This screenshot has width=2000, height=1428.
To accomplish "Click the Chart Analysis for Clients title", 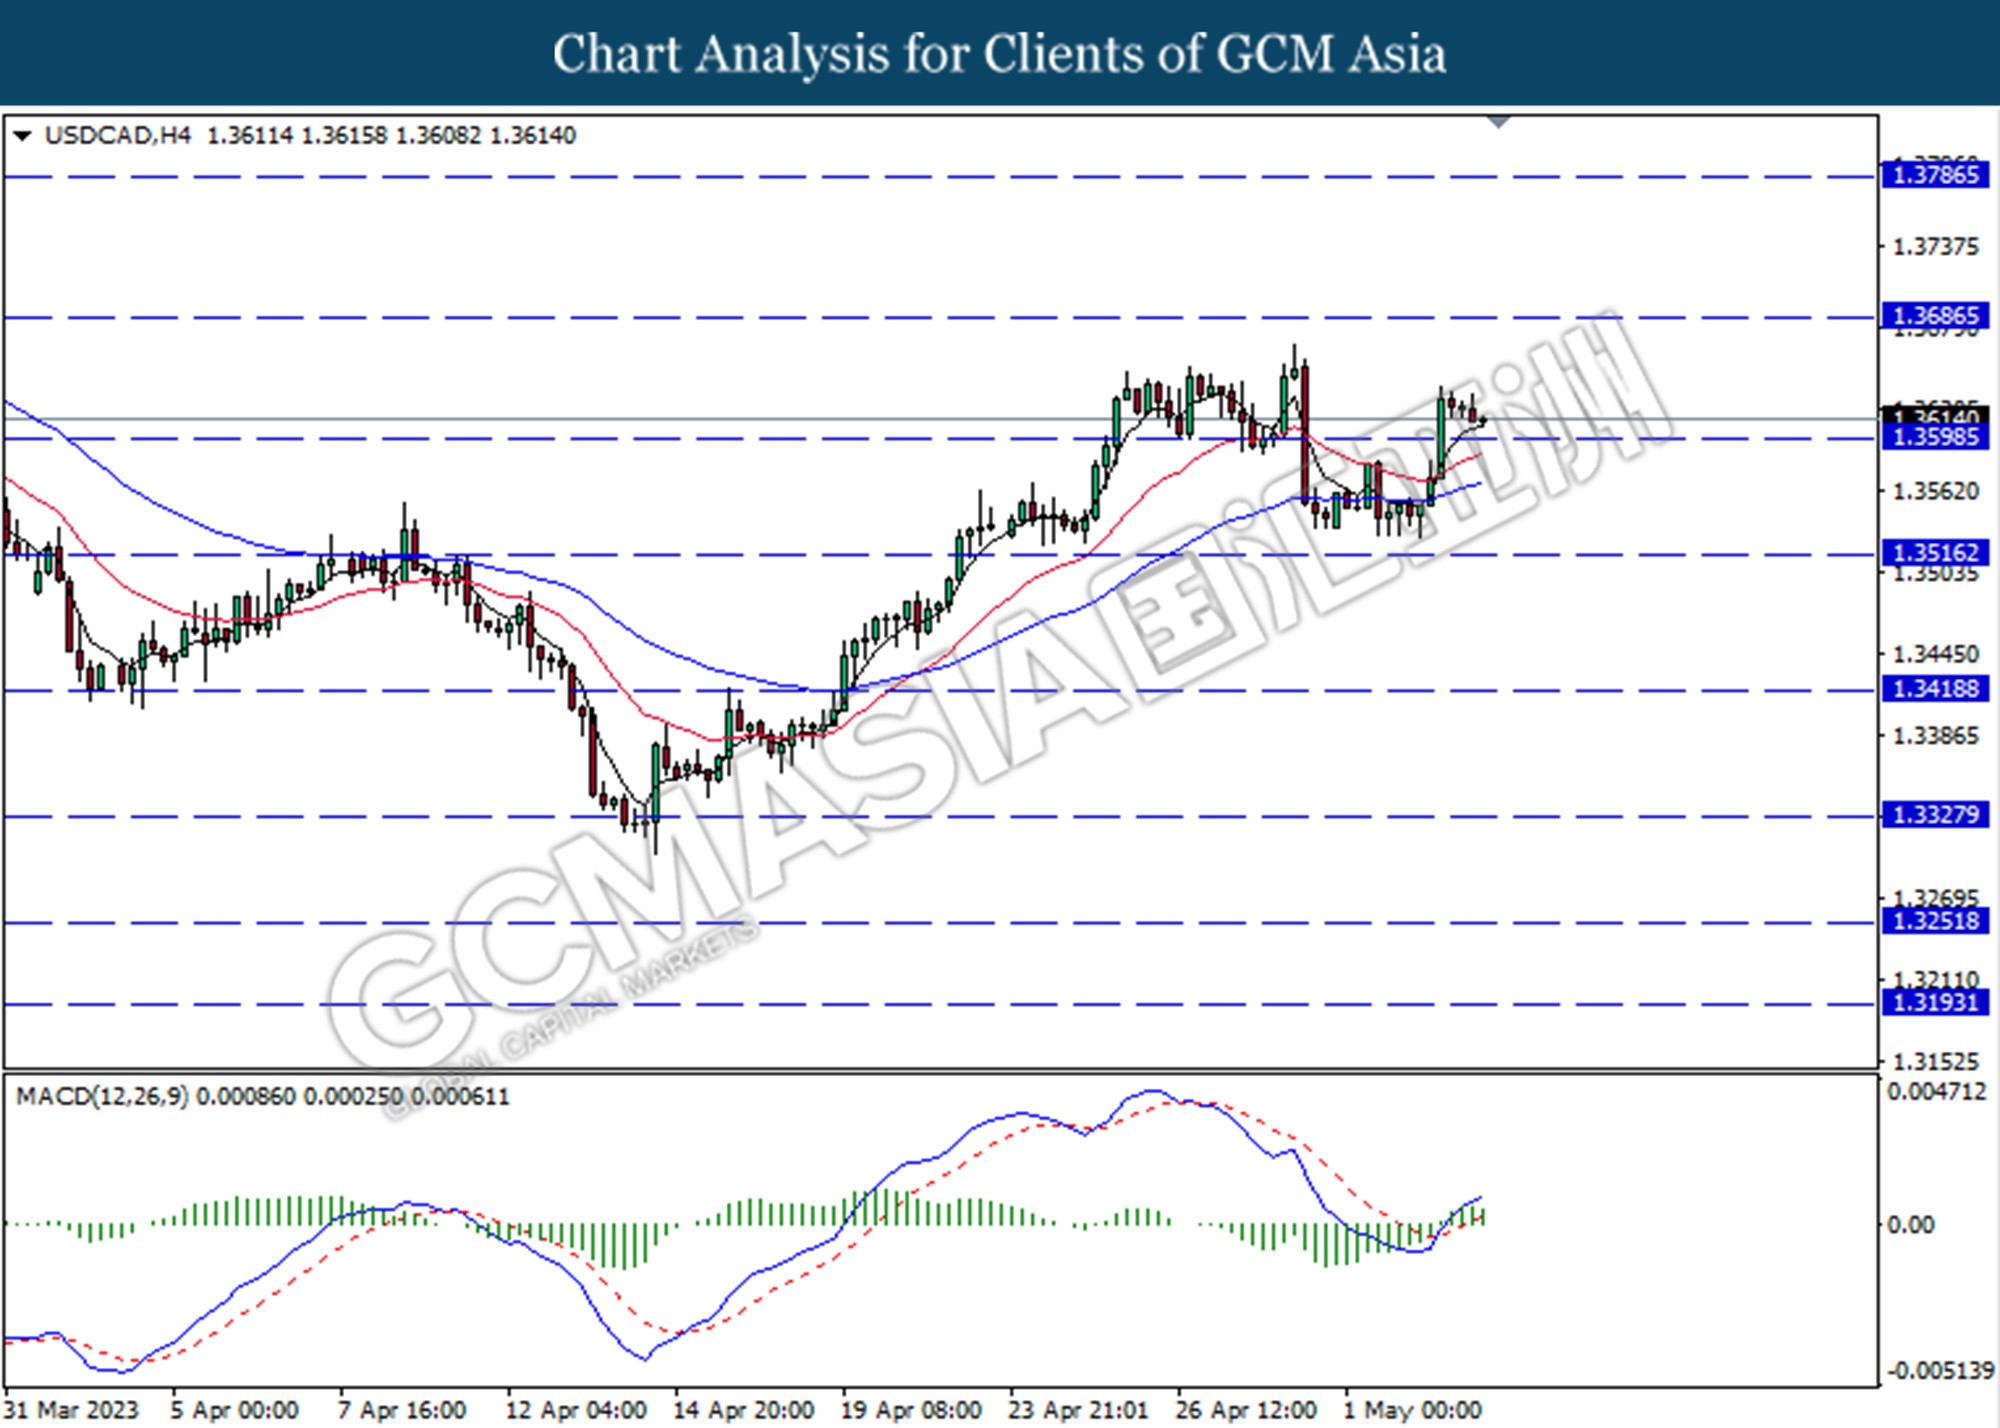I will tap(1000, 54).
